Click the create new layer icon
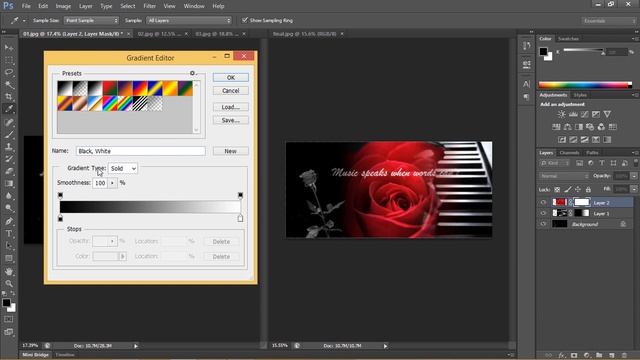The height and width of the screenshot is (360, 640). click(x=611, y=356)
